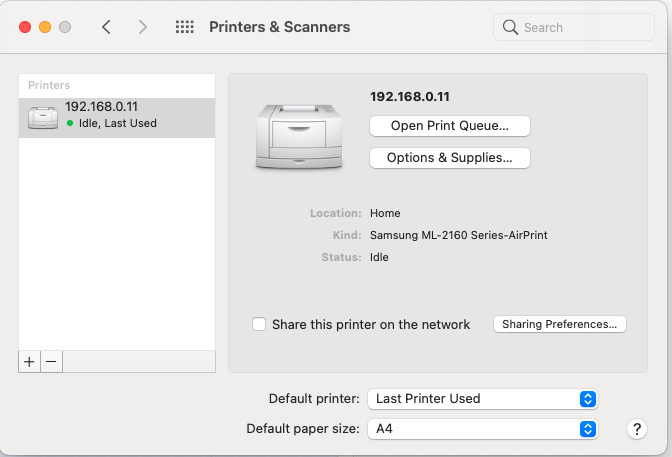Minimize the window with the yellow button
This screenshot has width=672, height=457.
pos(45,27)
